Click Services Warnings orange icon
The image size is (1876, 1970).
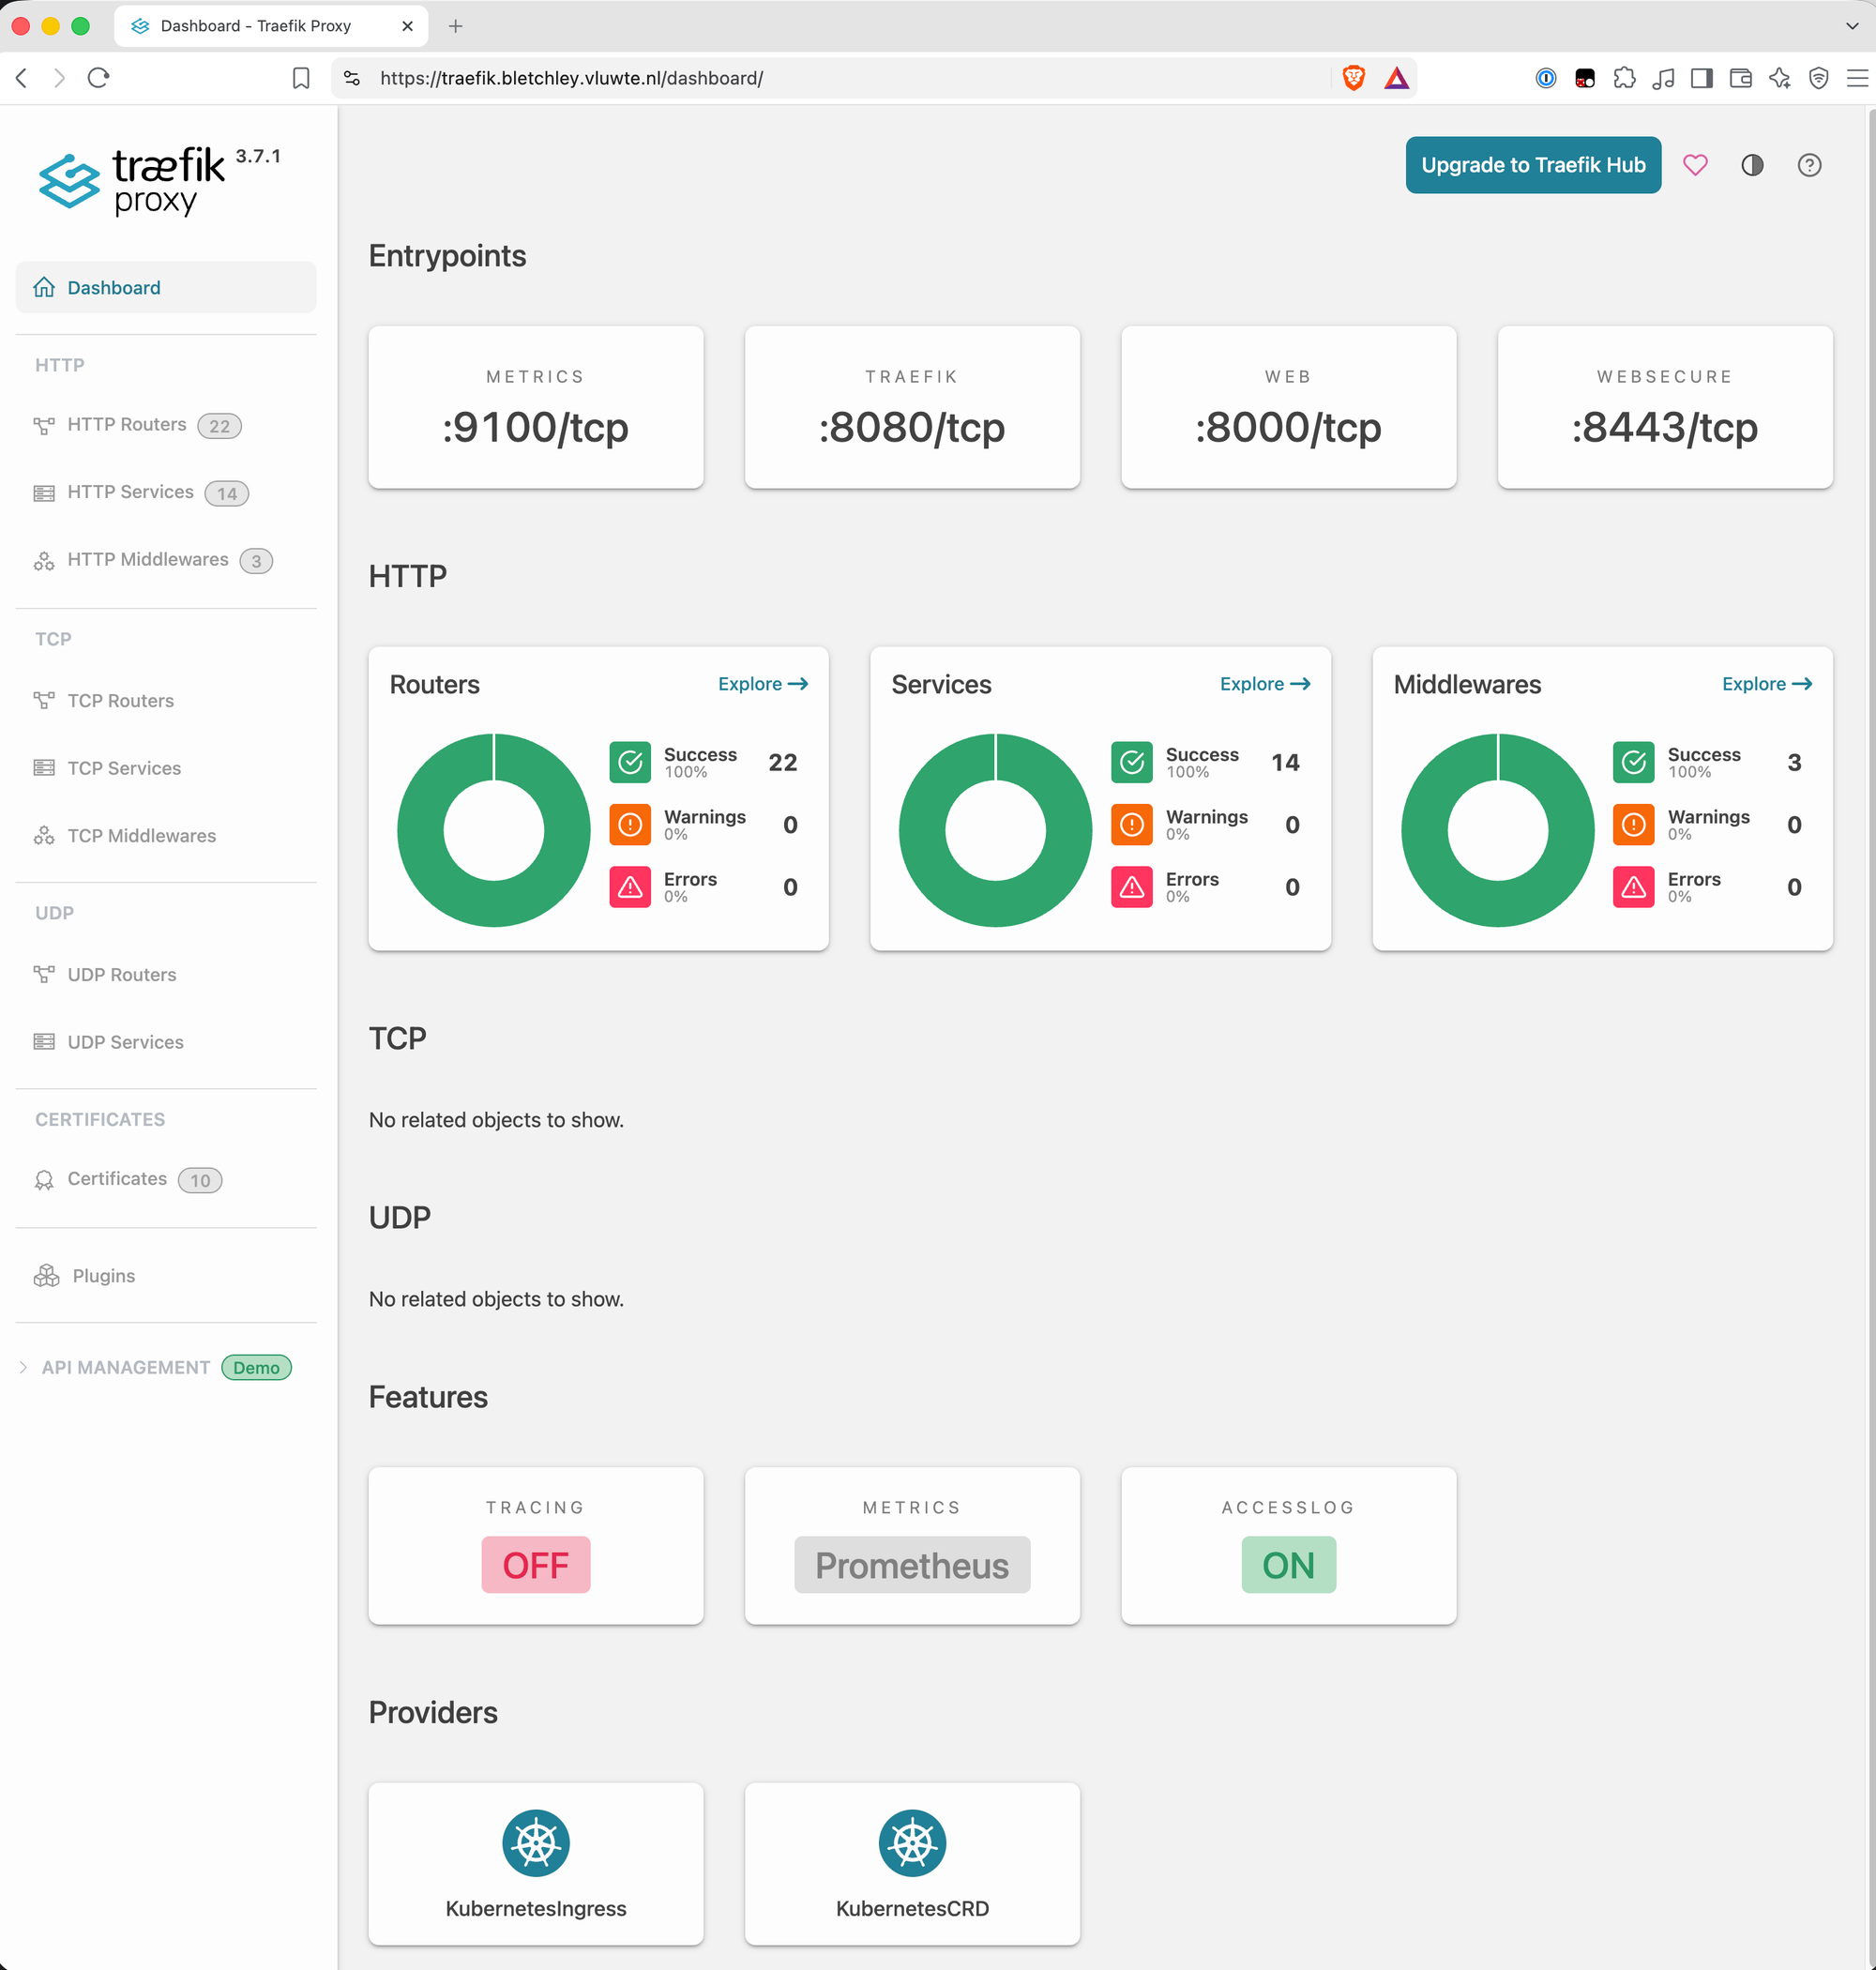[x=1132, y=825]
